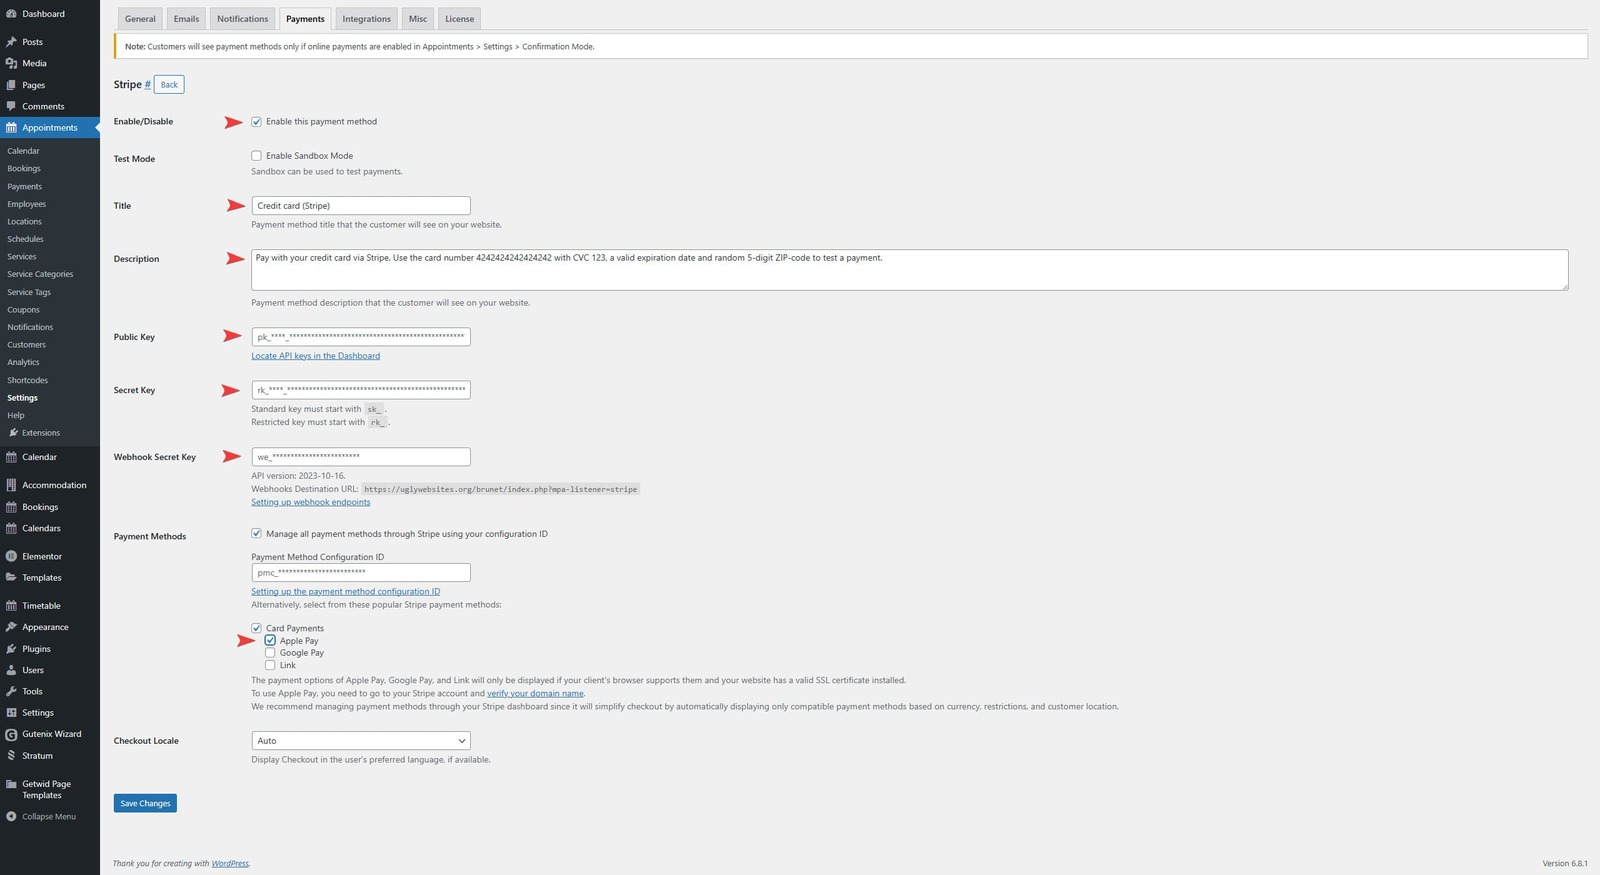Open Customers submenu item
This screenshot has width=1600, height=875.
click(27, 345)
